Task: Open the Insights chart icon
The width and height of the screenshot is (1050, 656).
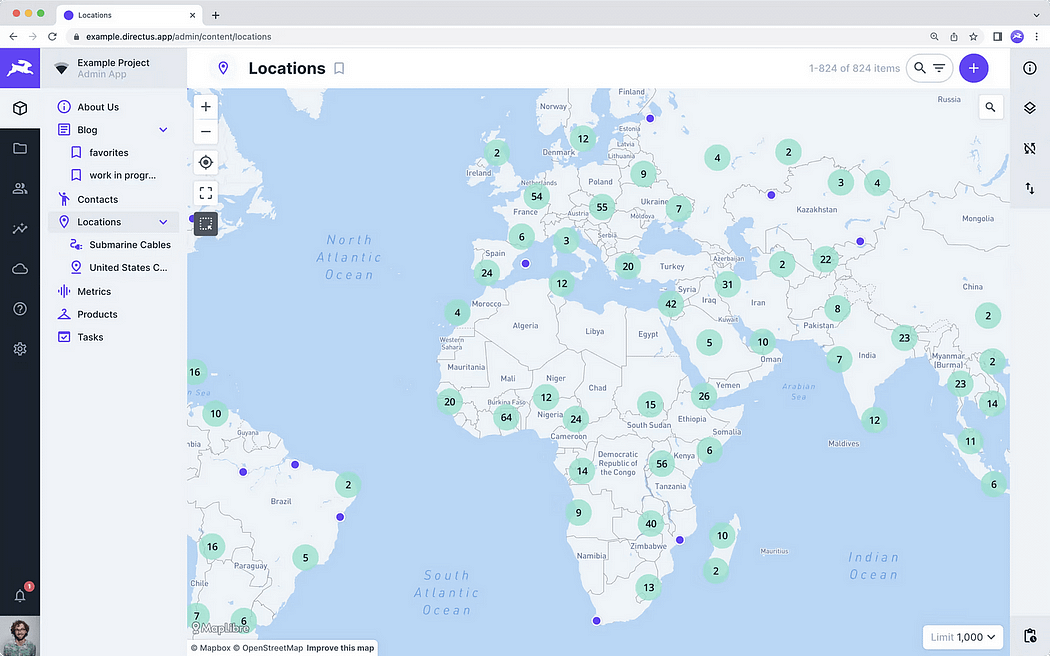Action: [20, 228]
